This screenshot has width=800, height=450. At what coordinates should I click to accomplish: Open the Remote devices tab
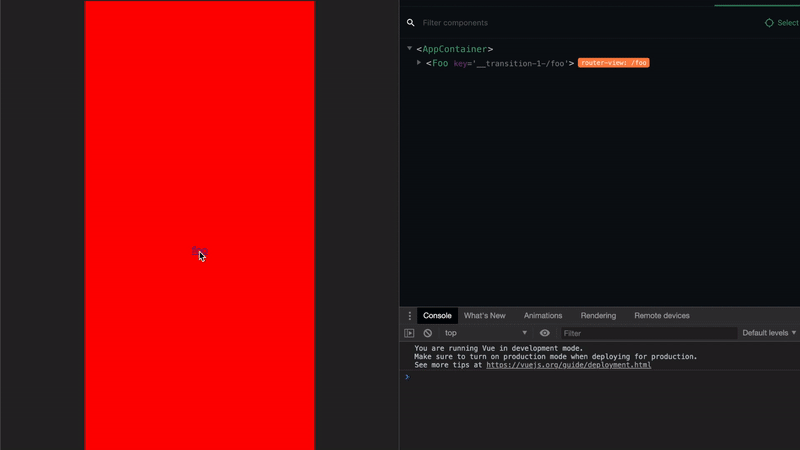click(661, 316)
